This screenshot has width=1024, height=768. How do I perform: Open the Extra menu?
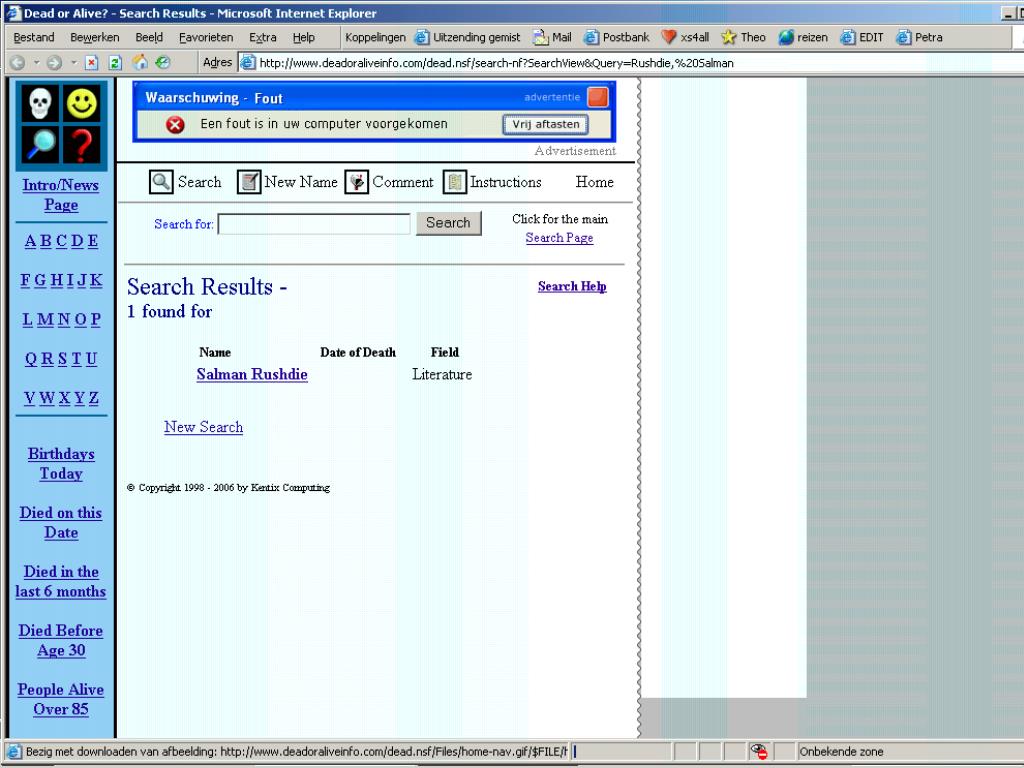[263, 37]
